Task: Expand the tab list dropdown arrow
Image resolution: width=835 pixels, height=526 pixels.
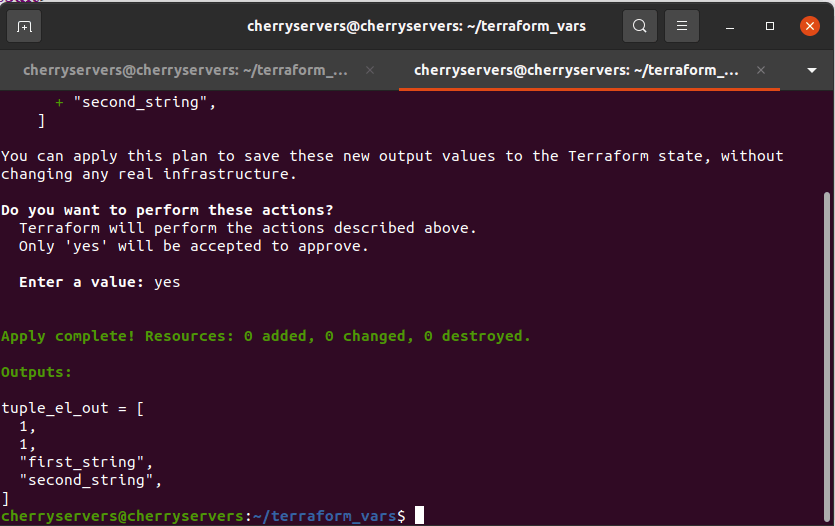Action: 812,71
